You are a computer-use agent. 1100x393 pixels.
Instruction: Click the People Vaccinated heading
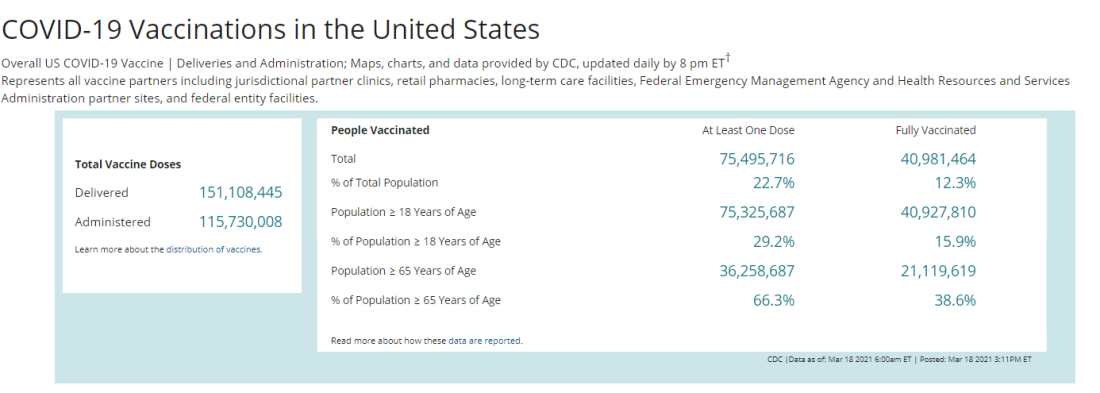[380, 130]
